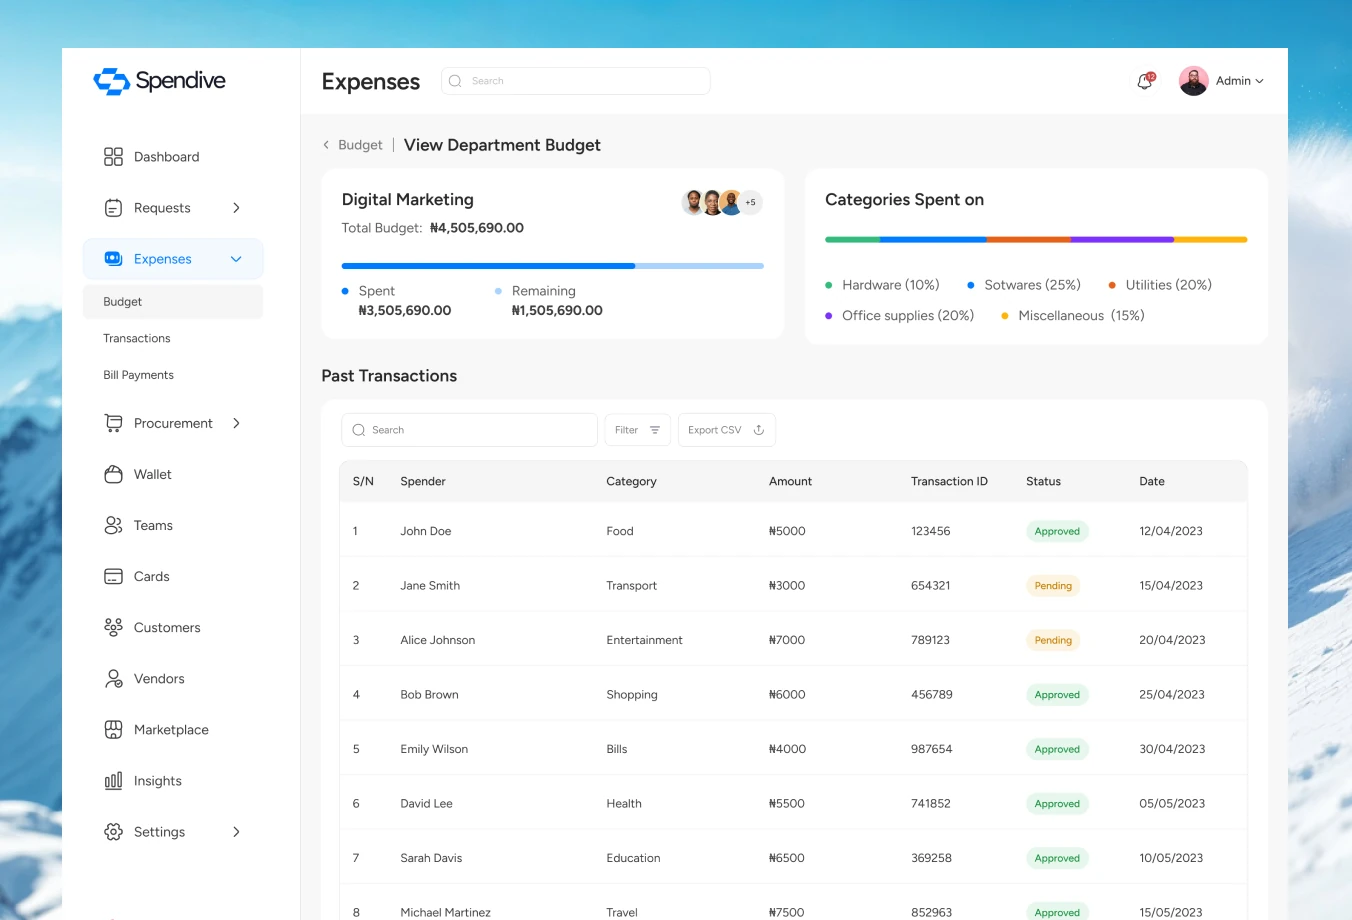The height and width of the screenshot is (920, 1352).
Task: Select Budget in Expenses submenu
Action: (x=173, y=301)
